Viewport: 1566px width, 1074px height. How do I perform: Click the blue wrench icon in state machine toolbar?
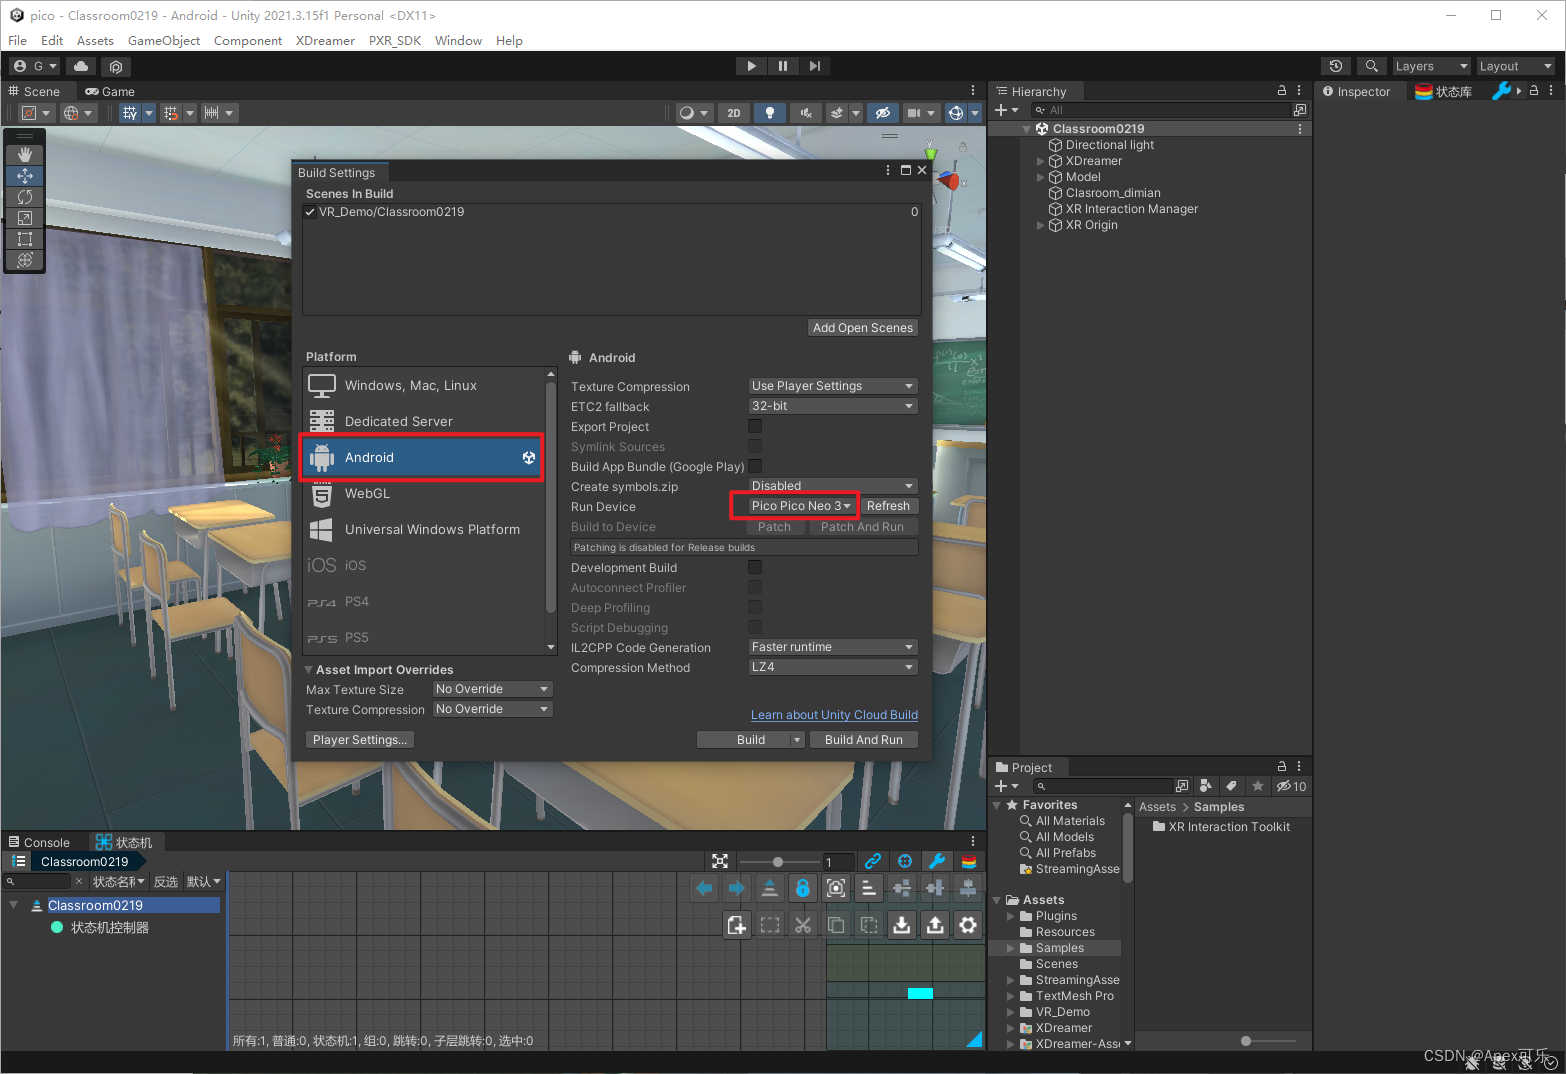coord(937,861)
